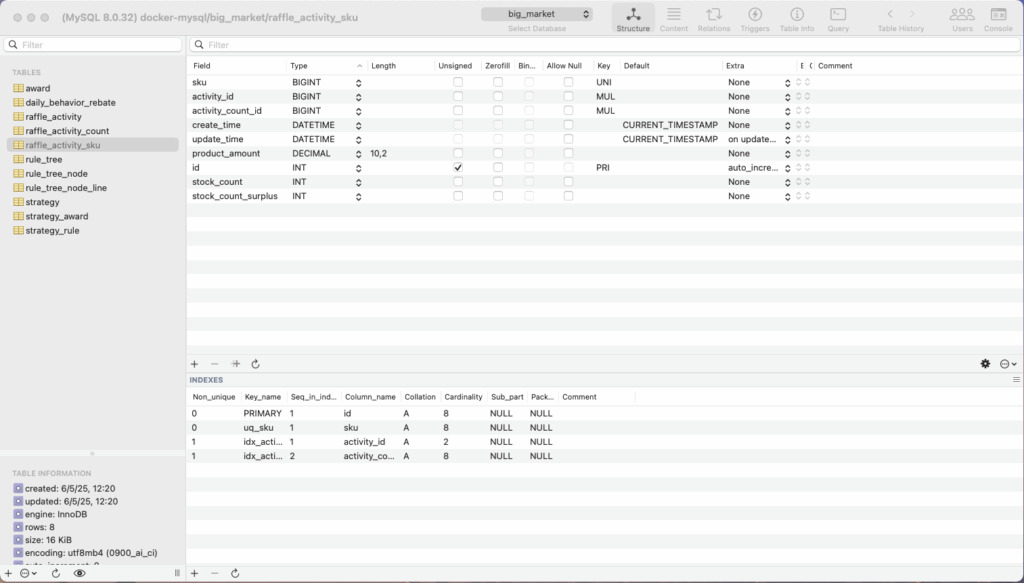Image resolution: width=1024 pixels, height=583 pixels.
Task: Open the Triggers view
Action: 755,18
